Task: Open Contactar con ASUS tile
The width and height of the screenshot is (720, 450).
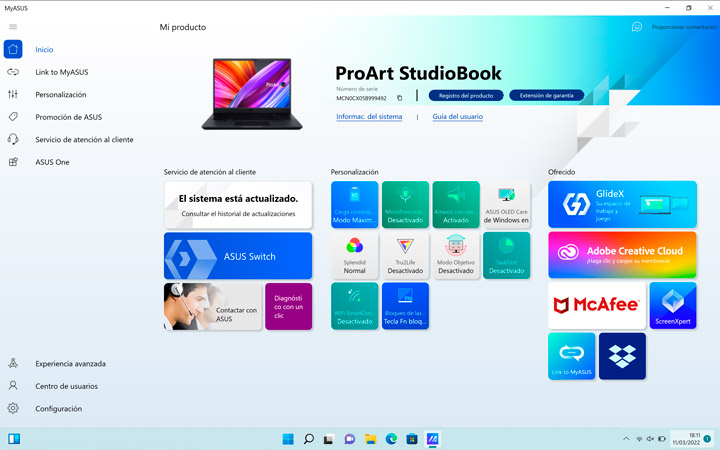Action: pyautogui.click(x=213, y=306)
